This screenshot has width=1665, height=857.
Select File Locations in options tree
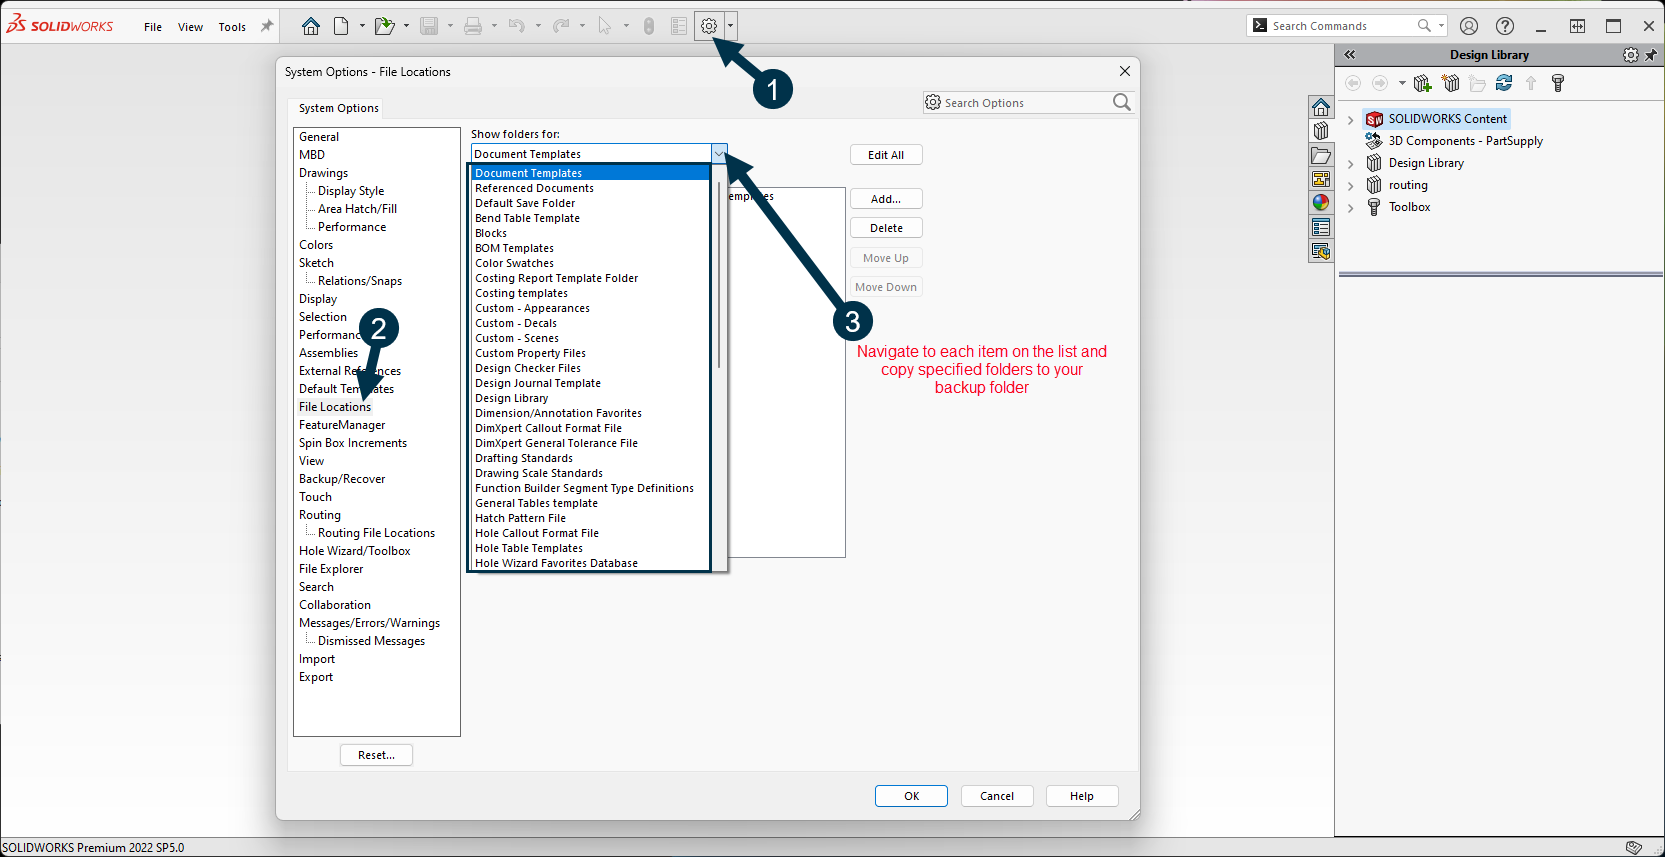(x=335, y=407)
